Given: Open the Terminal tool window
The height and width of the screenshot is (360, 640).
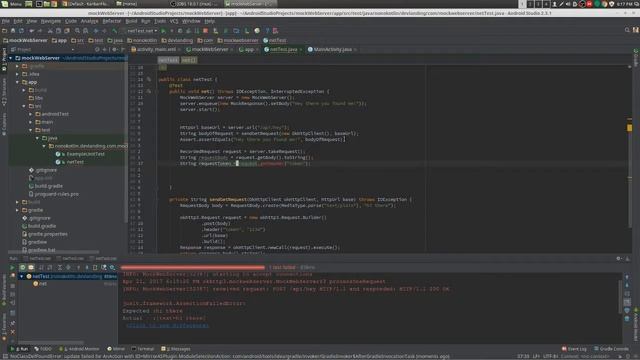Looking at the screenshot, I should click(142, 349).
